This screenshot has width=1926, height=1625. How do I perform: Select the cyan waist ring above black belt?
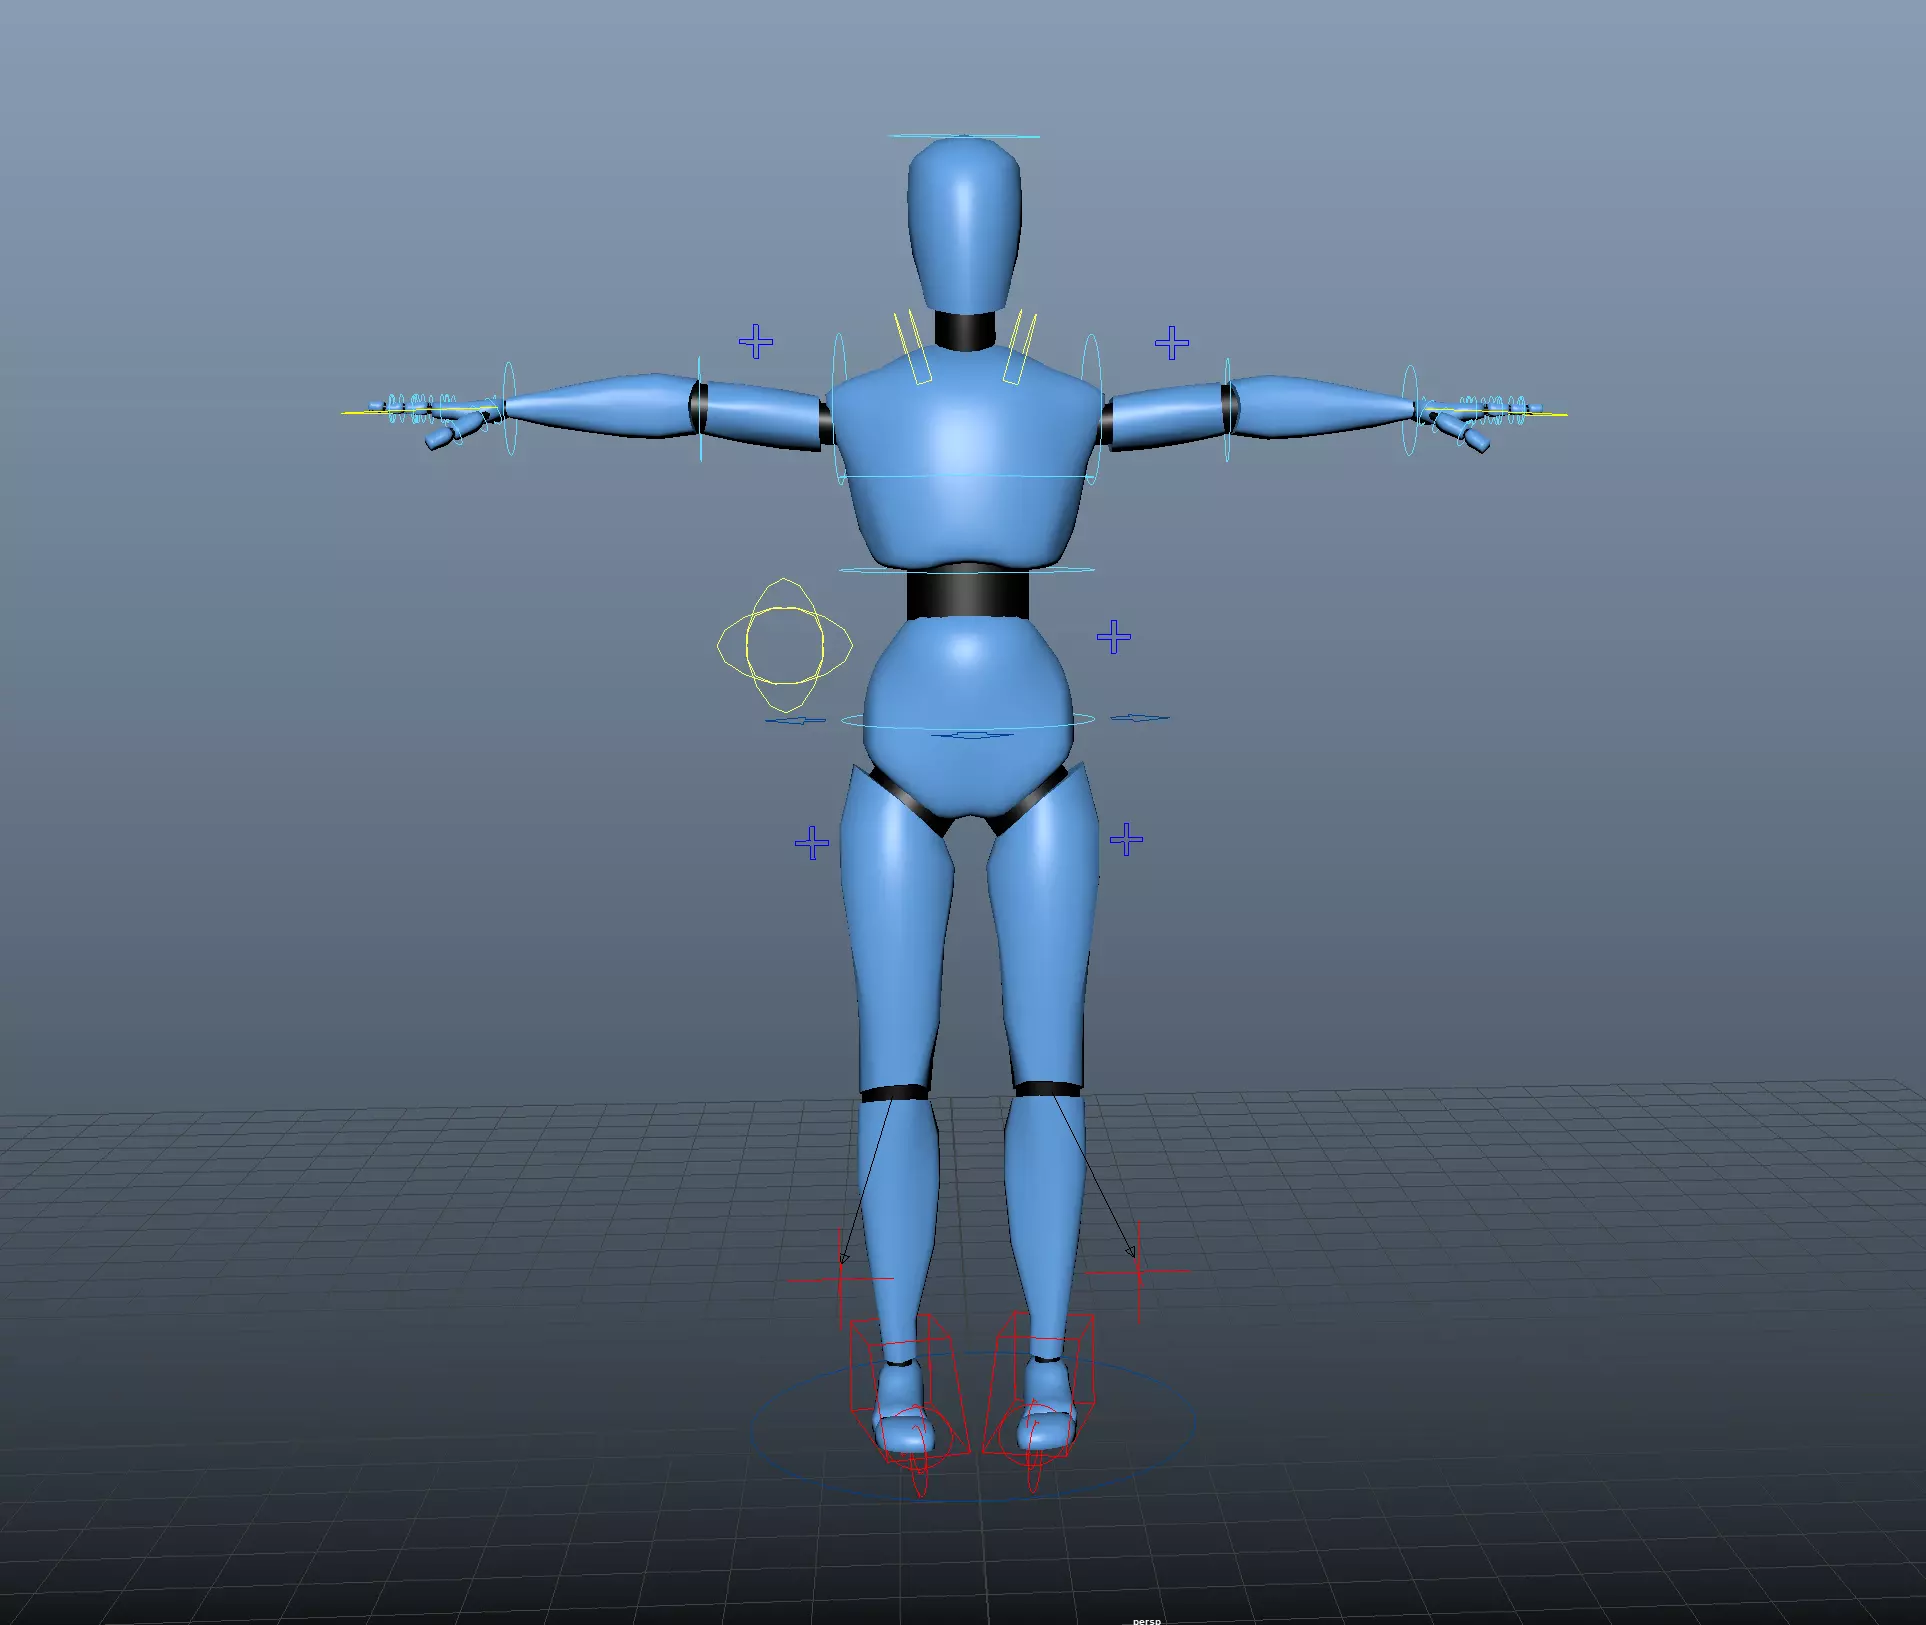point(966,570)
